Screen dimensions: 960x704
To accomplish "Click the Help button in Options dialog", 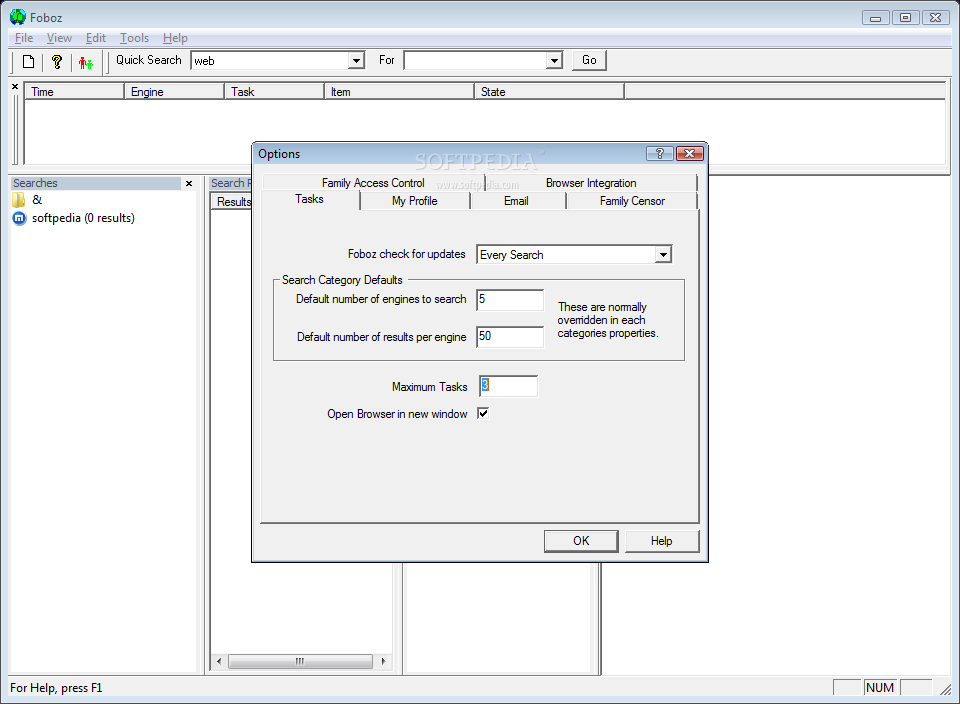I will [x=661, y=541].
